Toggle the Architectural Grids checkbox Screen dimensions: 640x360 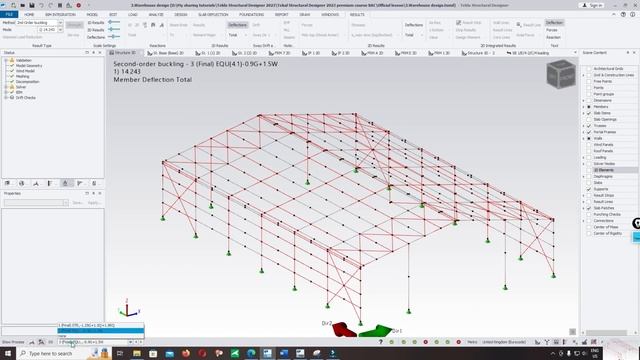tap(589, 69)
